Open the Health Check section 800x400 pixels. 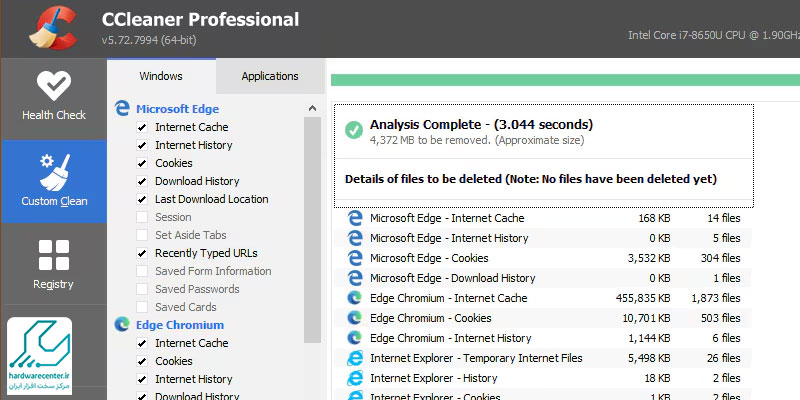(53, 97)
